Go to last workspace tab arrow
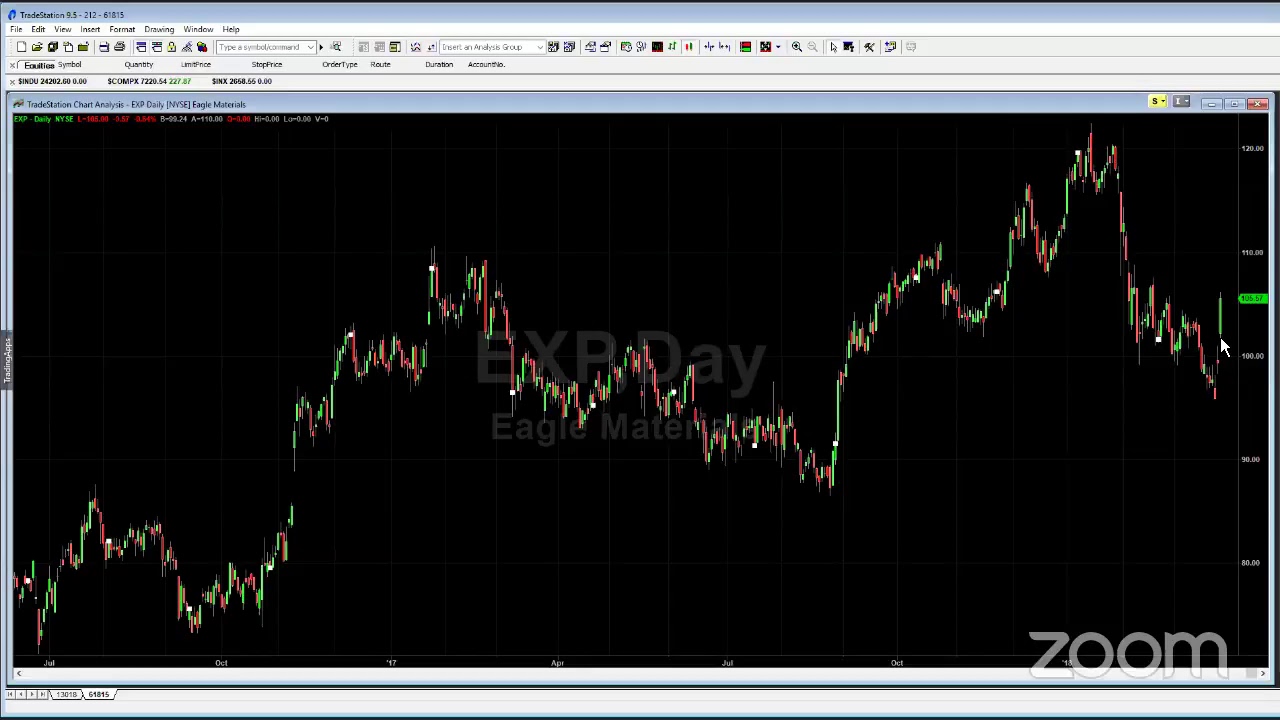This screenshot has width=1280, height=720. point(43,694)
